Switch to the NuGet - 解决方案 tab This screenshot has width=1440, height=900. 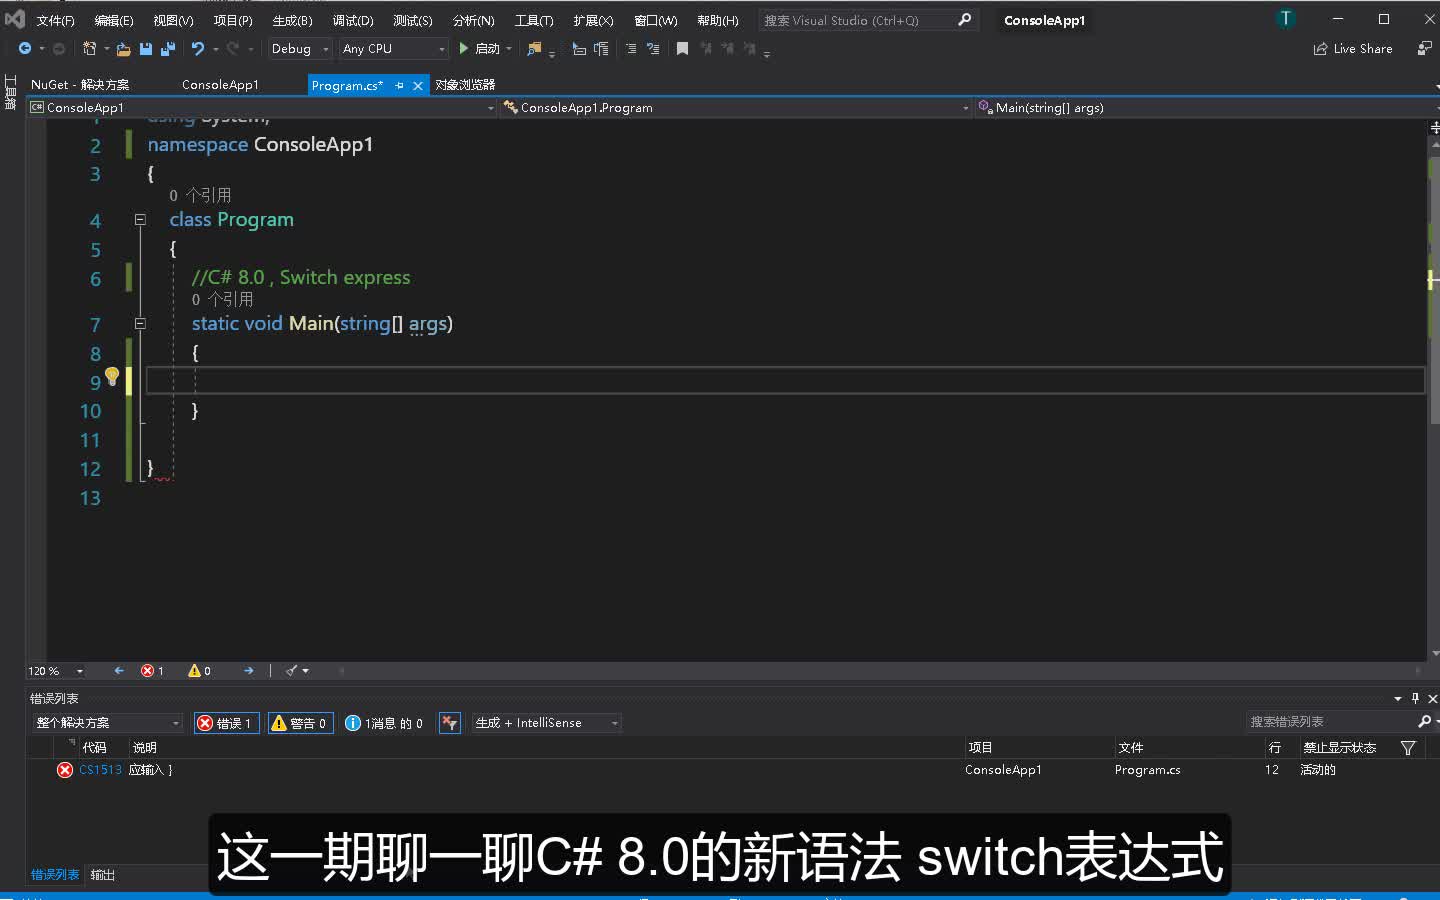pos(80,85)
